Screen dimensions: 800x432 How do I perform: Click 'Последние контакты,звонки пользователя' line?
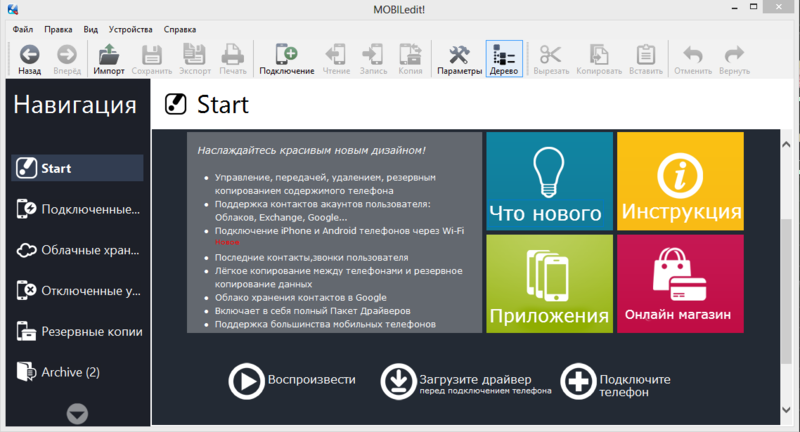coord(311,258)
